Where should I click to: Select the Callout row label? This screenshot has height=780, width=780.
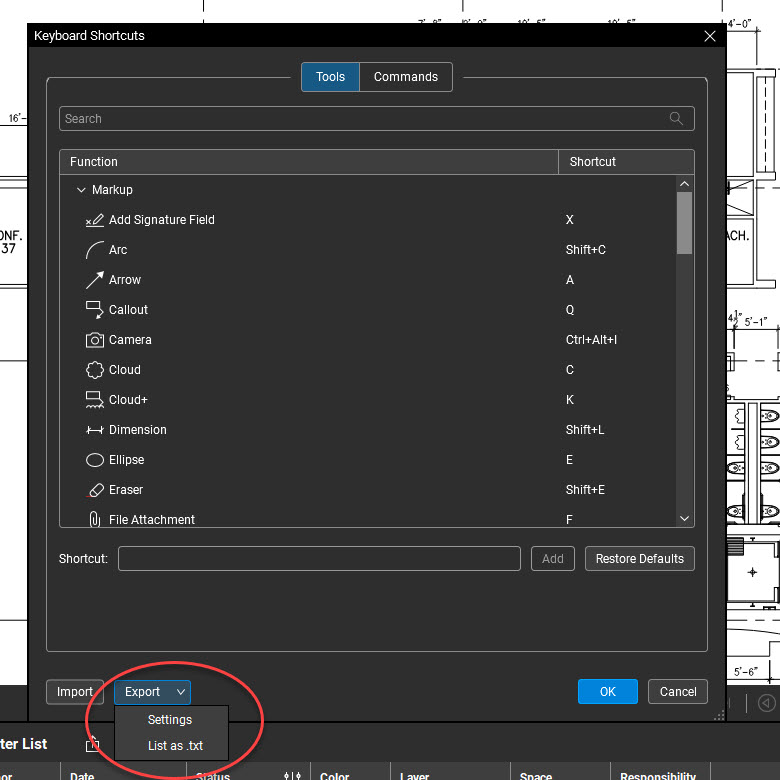[128, 309]
